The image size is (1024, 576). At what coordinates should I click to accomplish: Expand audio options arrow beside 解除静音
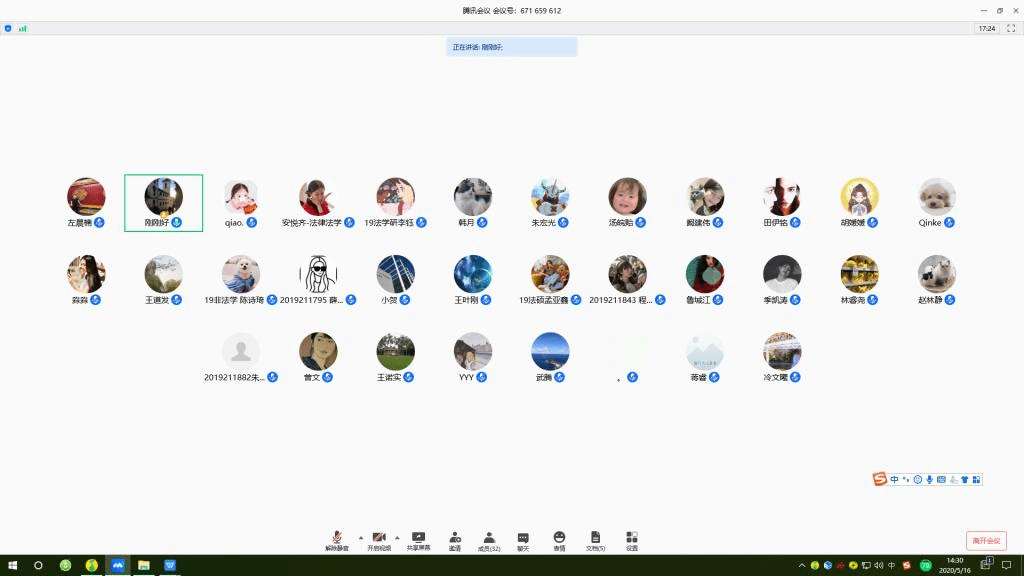click(x=360, y=537)
